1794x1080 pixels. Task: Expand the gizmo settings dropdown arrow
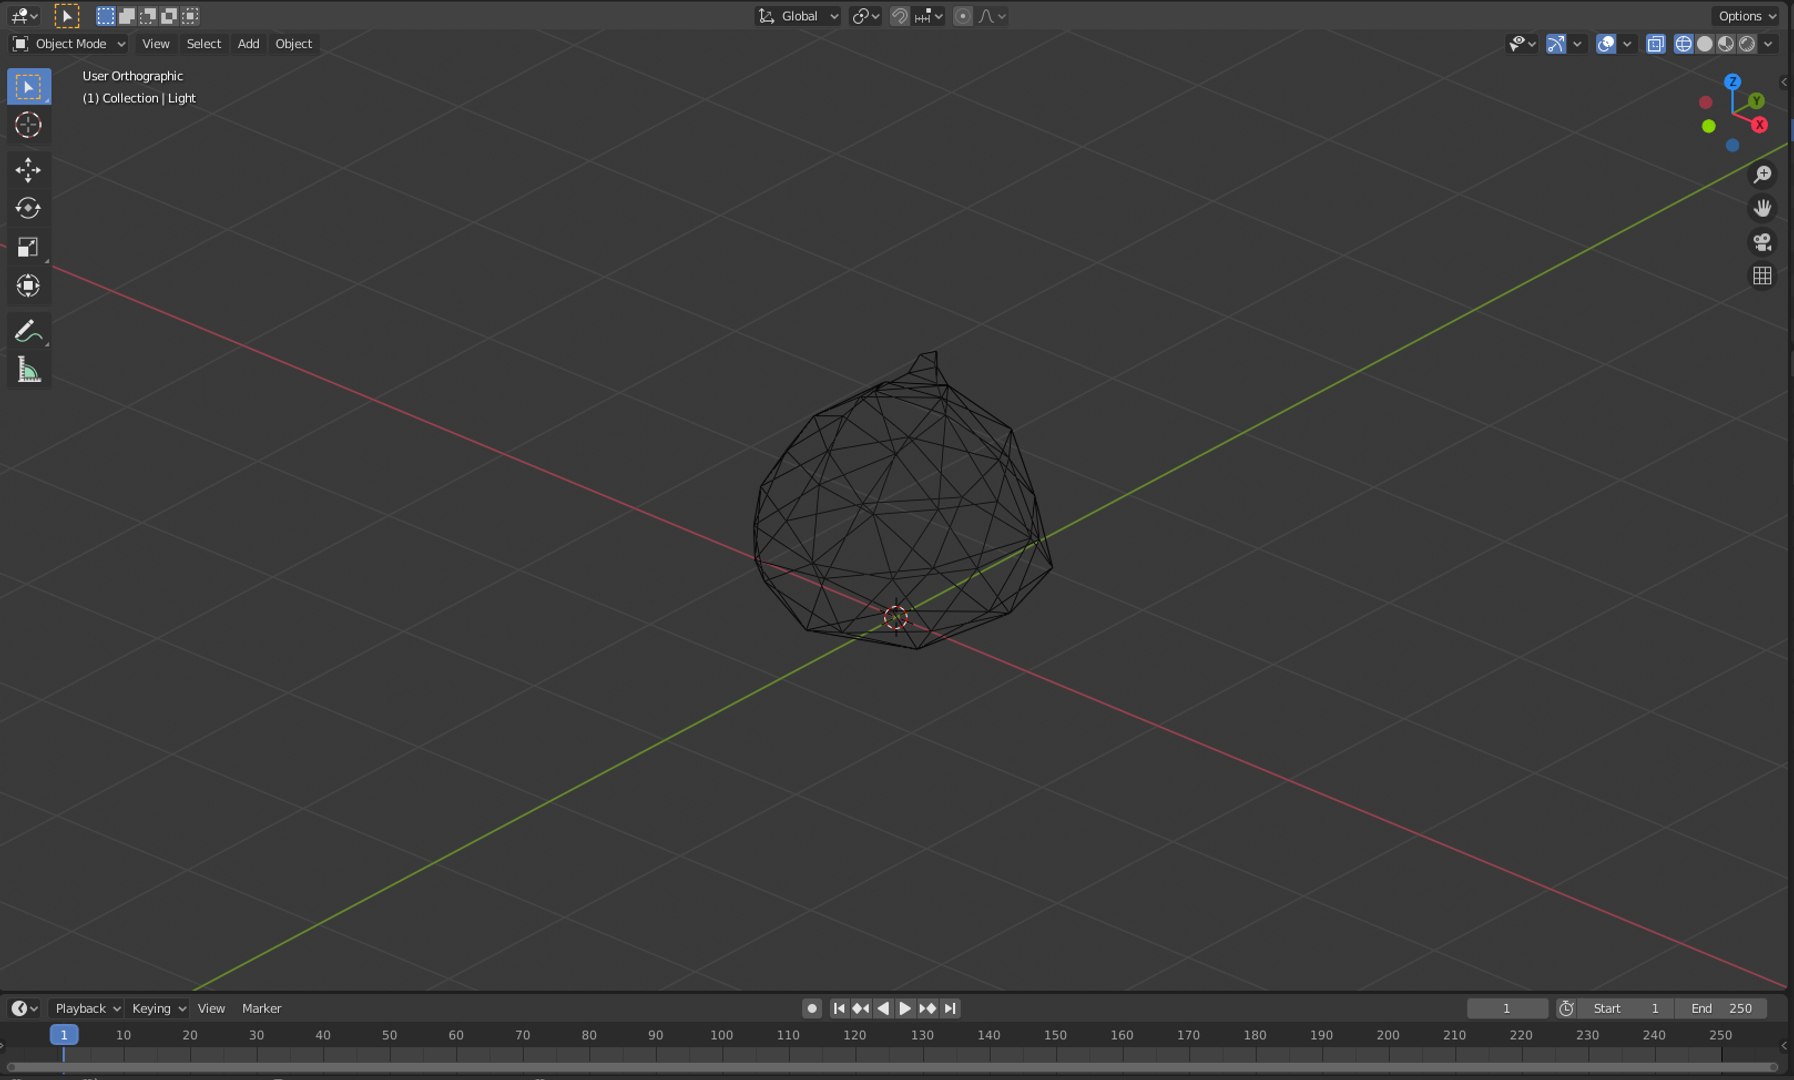(1577, 44)
